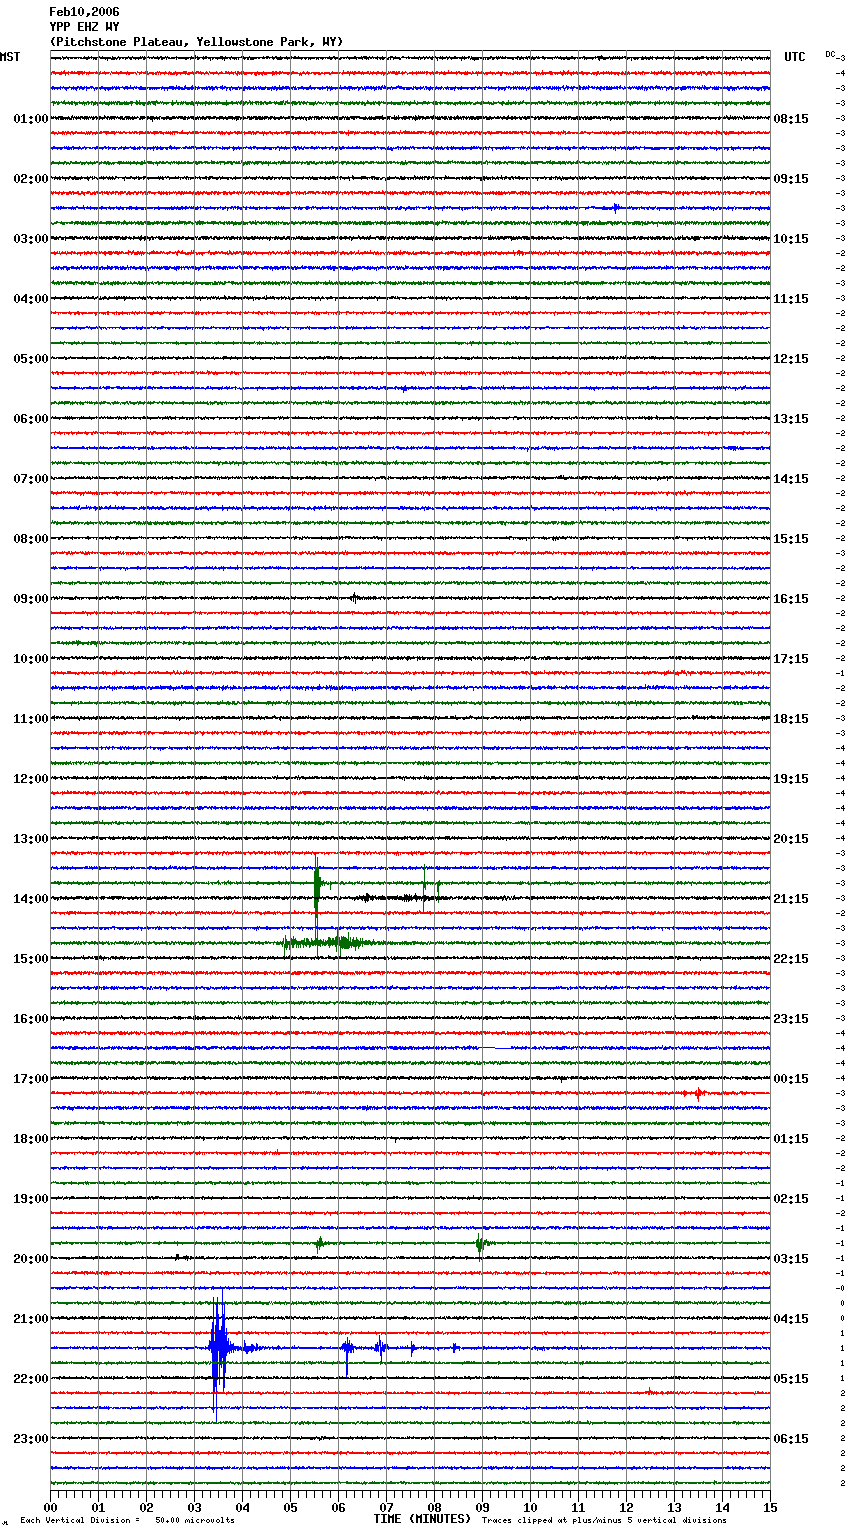Click the TIME (MINUTES) axis title

[422, 1519]
